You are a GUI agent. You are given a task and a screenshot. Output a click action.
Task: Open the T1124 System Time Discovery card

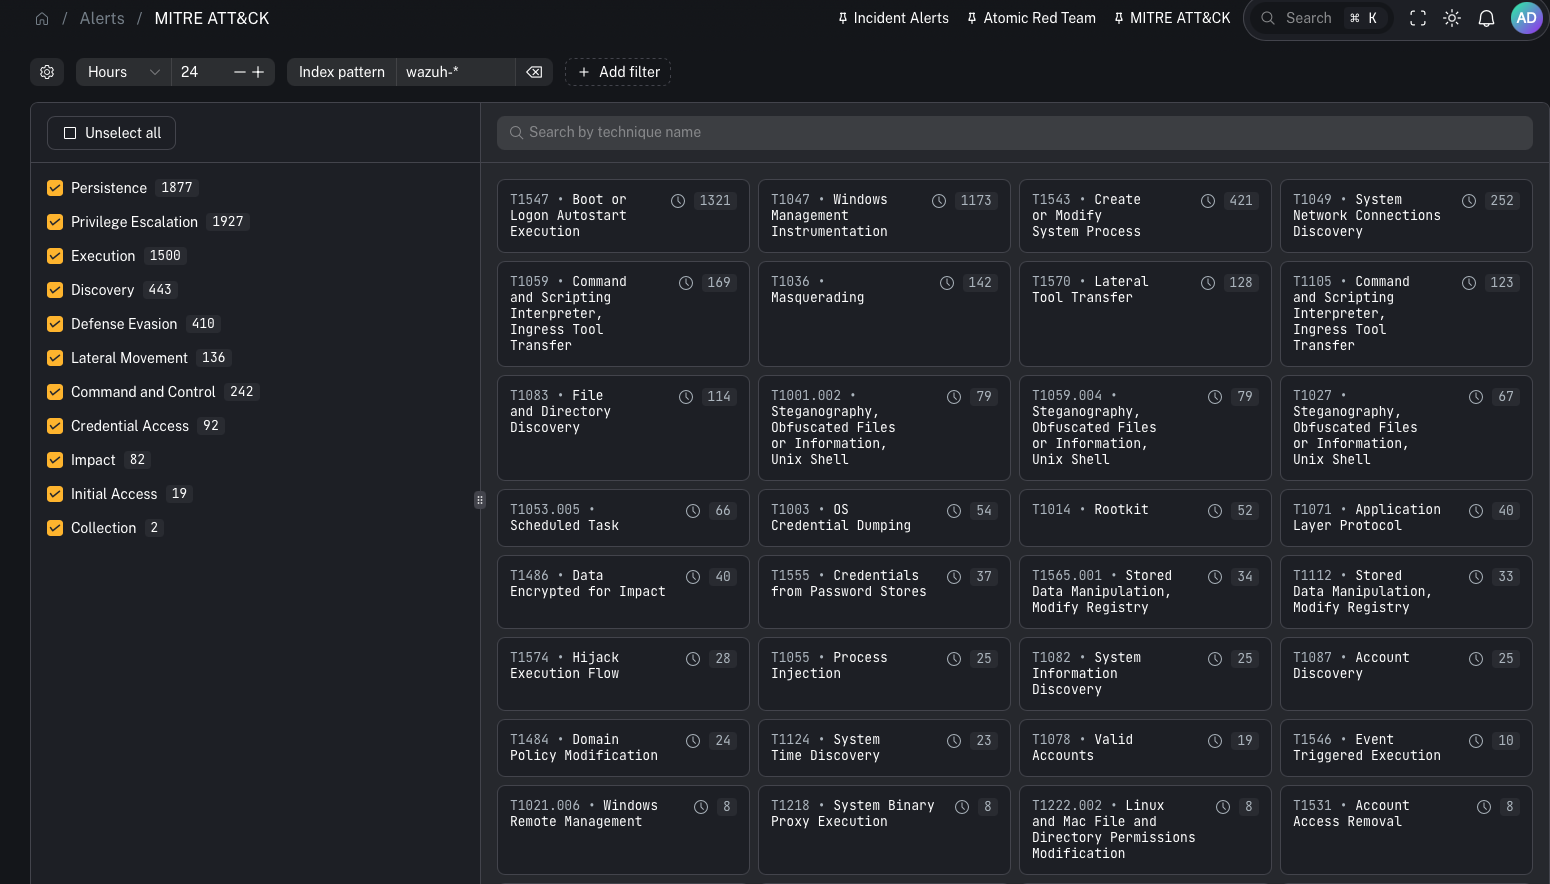click(x=884, y=748)
